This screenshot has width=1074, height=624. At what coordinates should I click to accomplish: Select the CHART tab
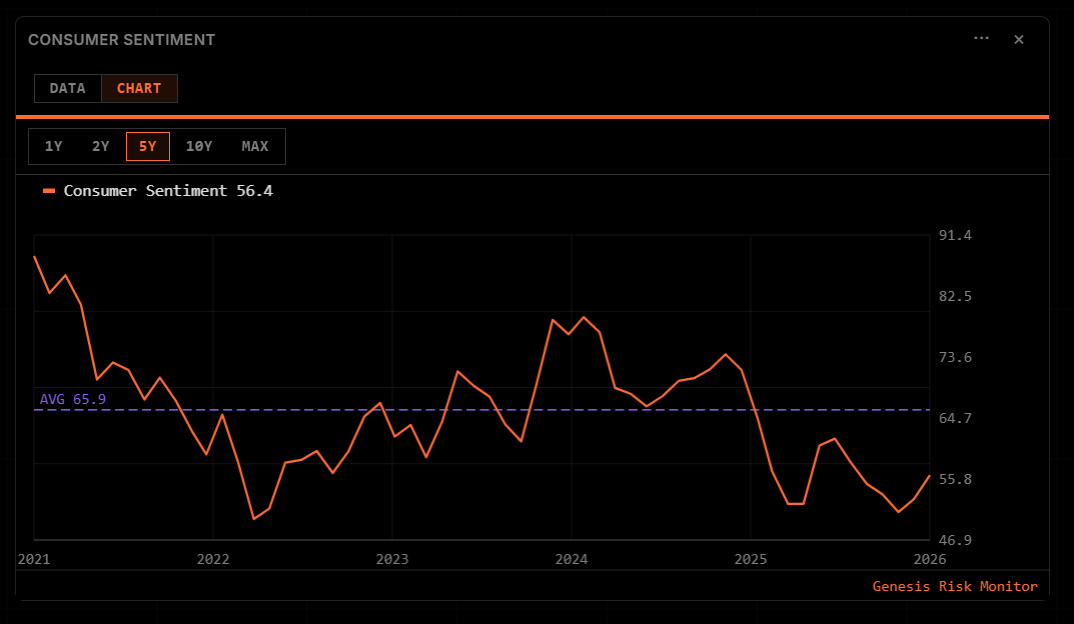click(139, 88)
